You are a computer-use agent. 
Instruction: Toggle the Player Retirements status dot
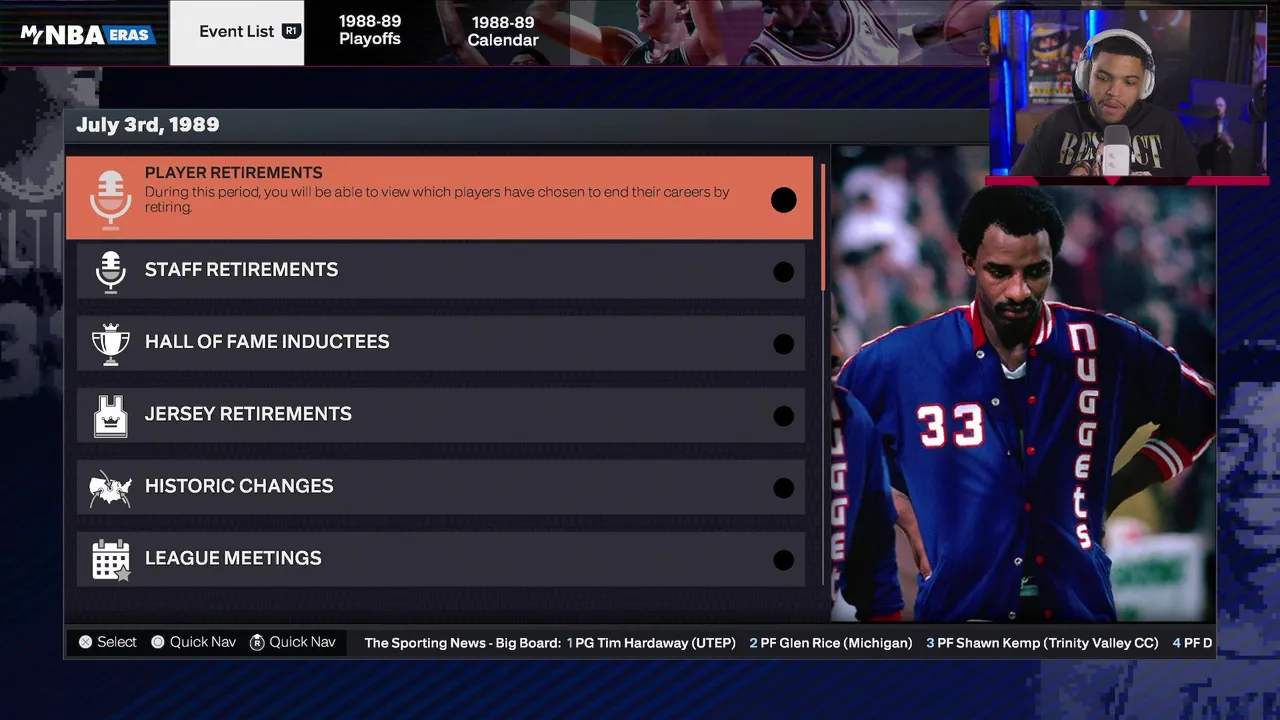(x=784, y=200)
